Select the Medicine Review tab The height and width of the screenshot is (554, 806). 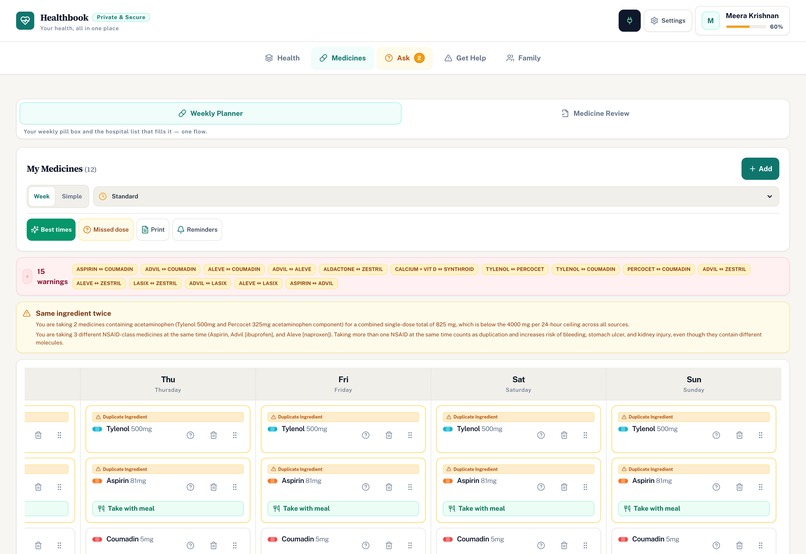click(595, 114)
